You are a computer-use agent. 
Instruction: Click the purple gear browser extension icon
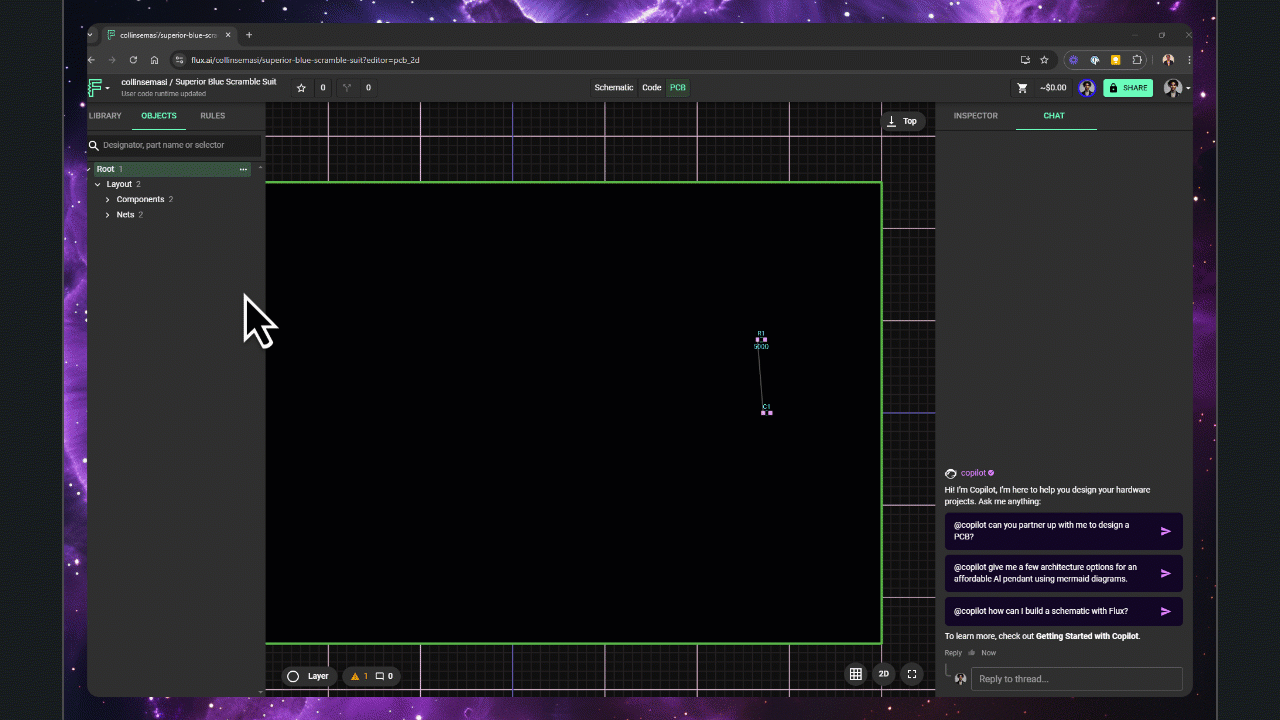coord(1074,60)
